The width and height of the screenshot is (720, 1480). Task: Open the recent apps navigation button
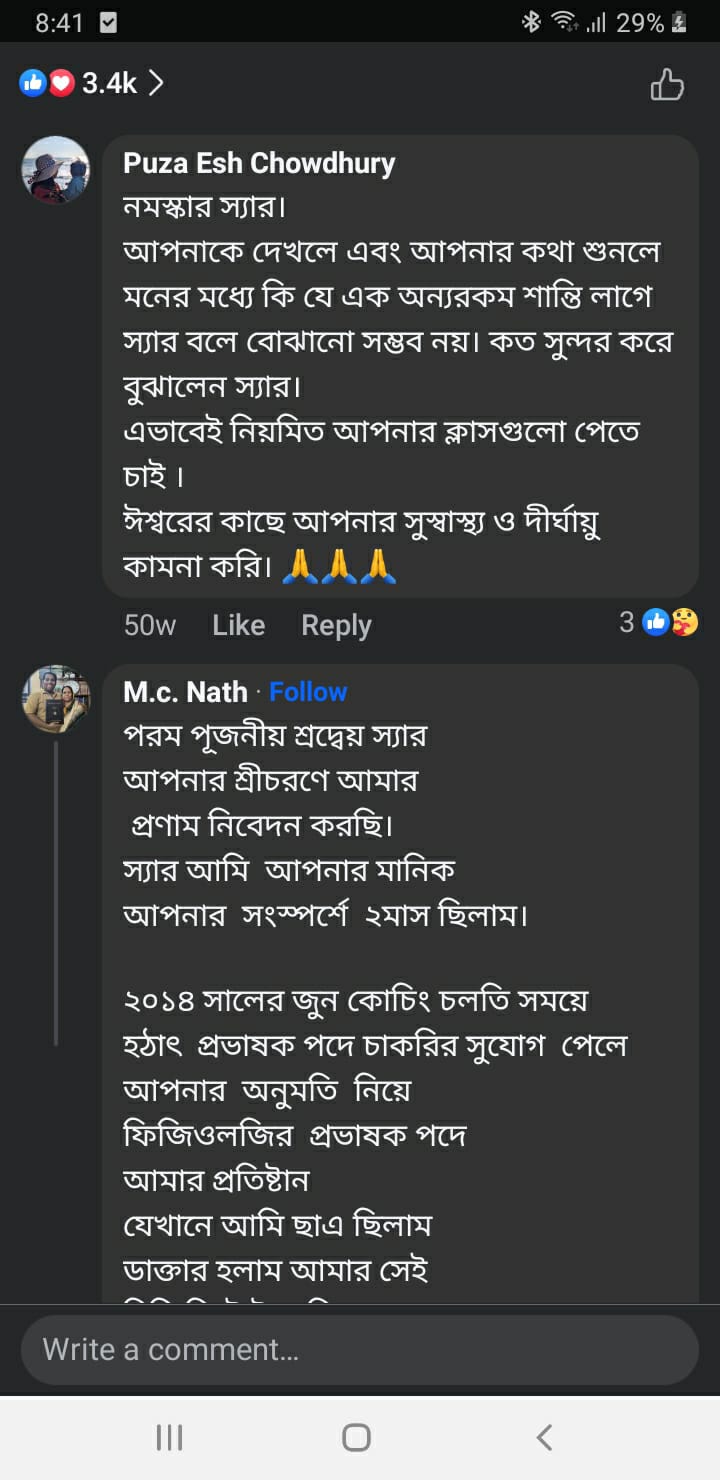click(x=169, y=1437)
